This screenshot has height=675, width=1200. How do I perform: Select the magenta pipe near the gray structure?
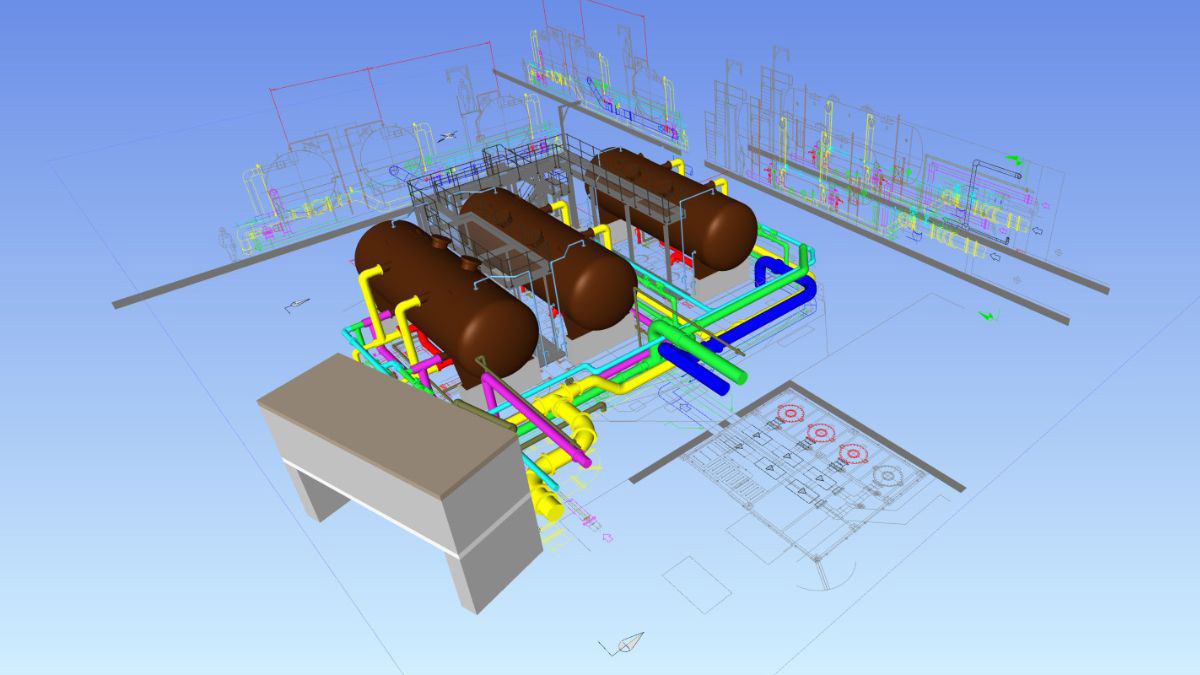535,418
